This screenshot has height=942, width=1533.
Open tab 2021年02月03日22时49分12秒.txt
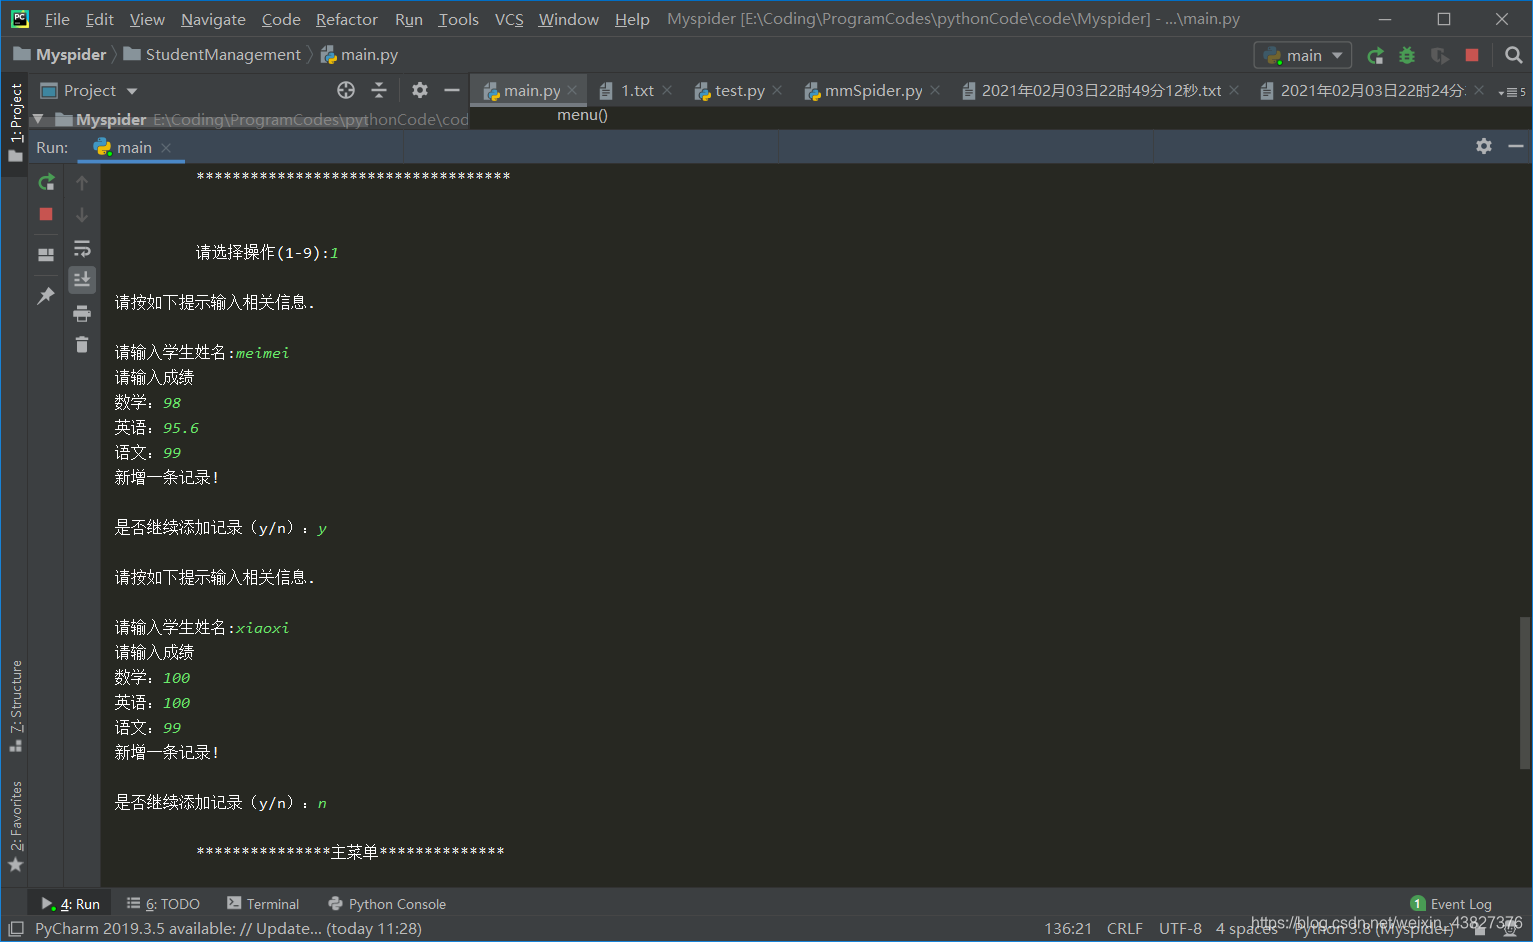(1100, 90)
